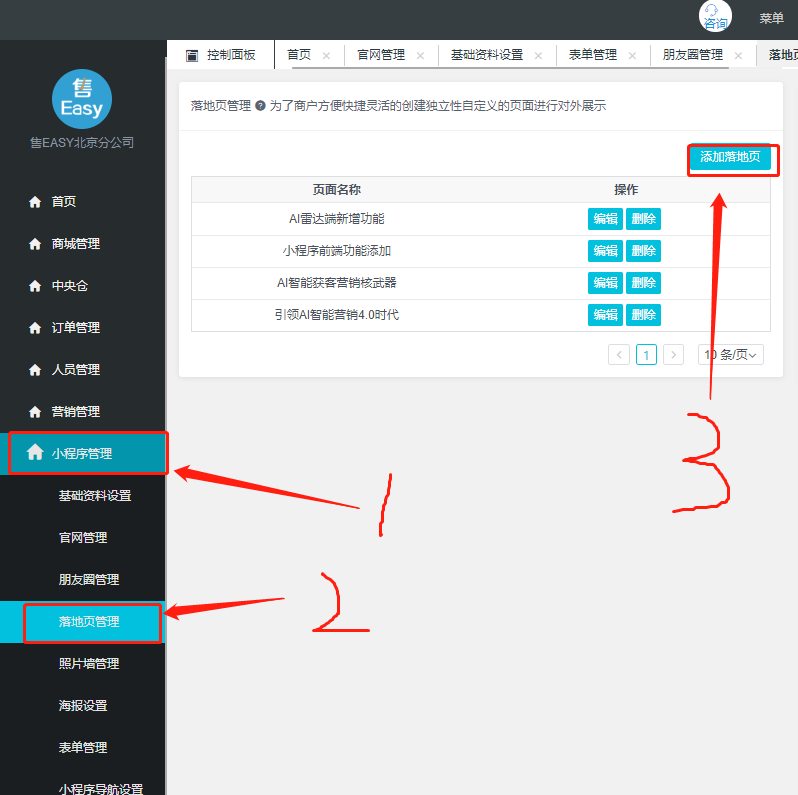The height and width of the screenshot is (795, 798).
Task: Select page number 1 in pagination
Action: [x=646, y=355]
